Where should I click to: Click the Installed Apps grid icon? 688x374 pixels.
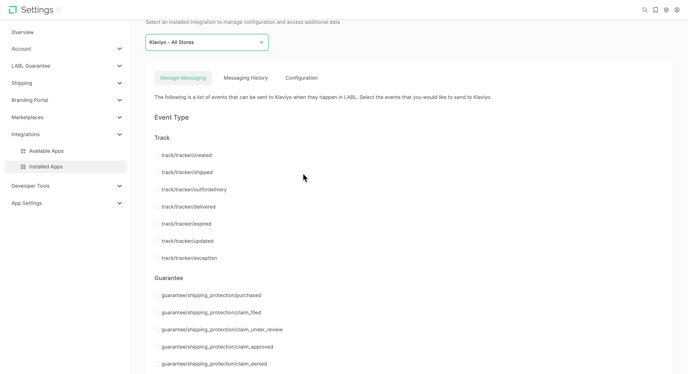pos(23,167)
